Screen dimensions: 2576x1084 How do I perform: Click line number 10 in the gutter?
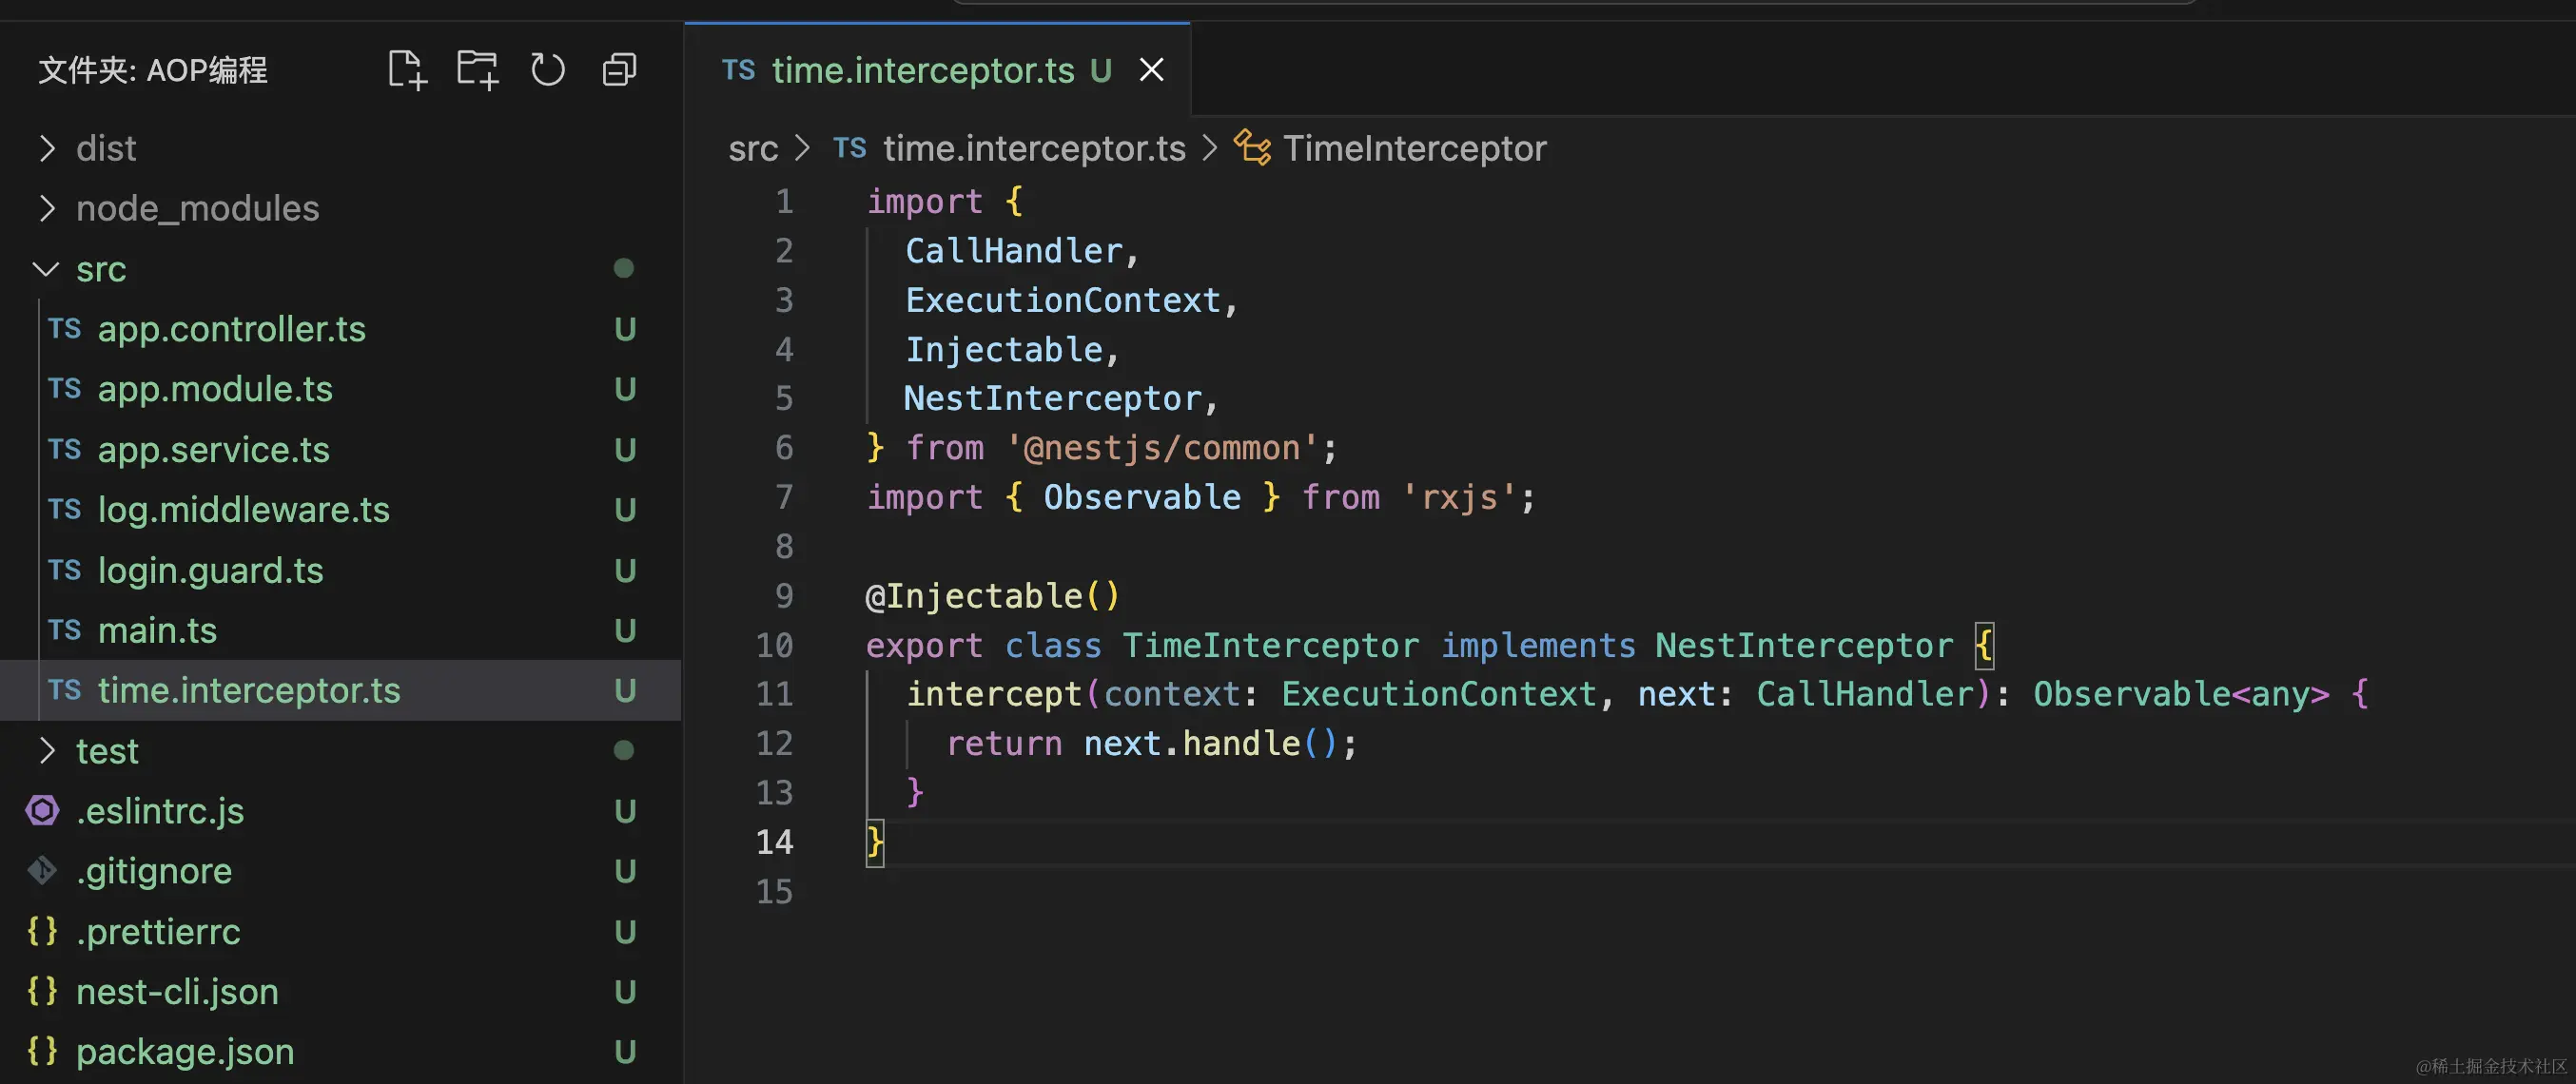pos(775,645)
